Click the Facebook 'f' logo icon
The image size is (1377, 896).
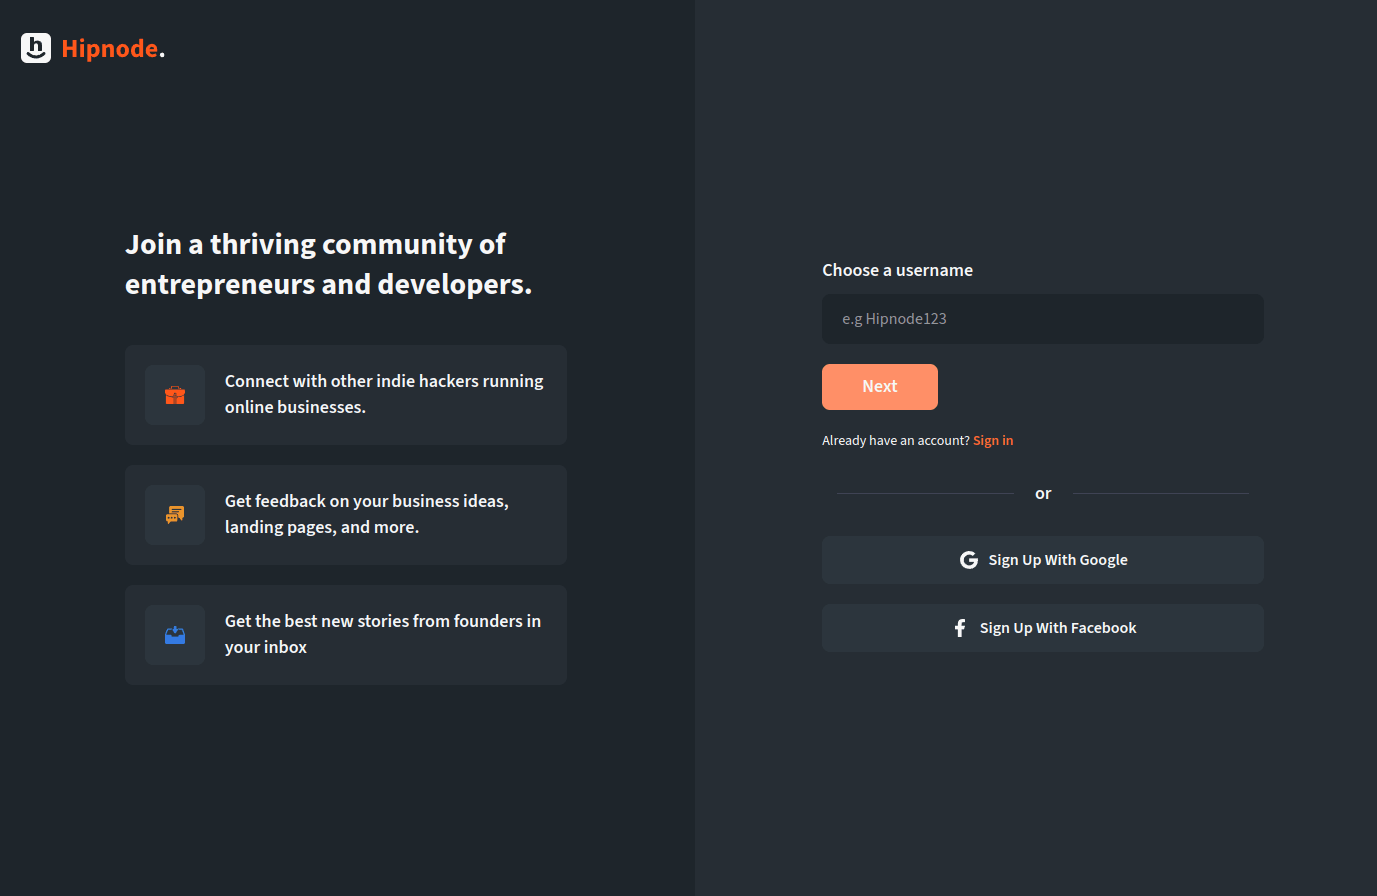[959, 628]
